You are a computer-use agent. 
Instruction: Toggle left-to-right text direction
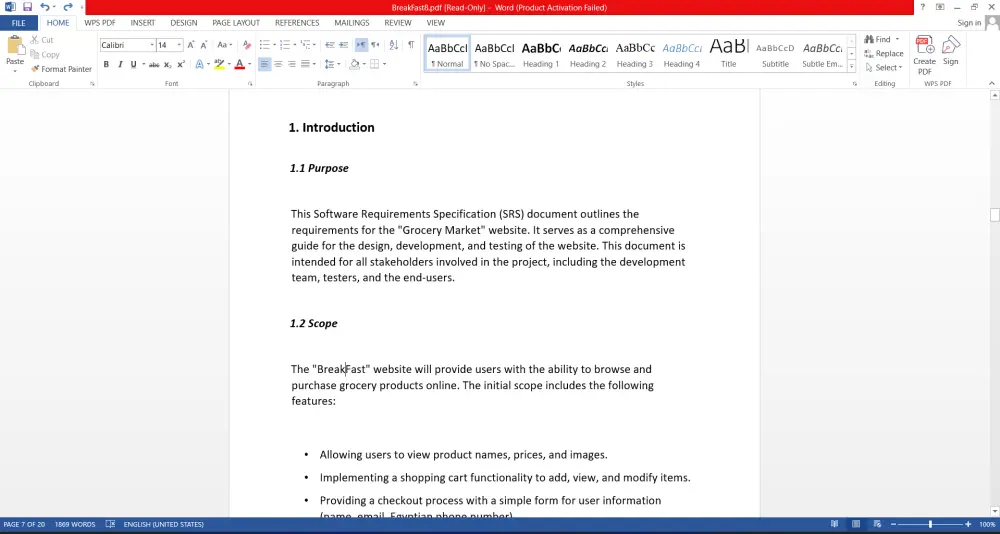362,45
